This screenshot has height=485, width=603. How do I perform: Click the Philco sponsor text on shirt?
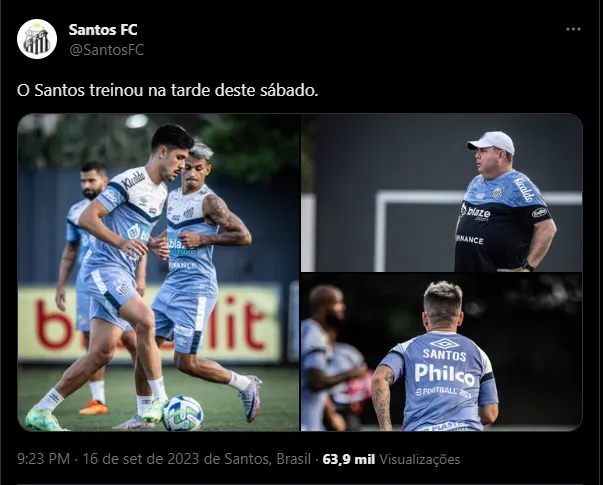click(x=445, y=374)
